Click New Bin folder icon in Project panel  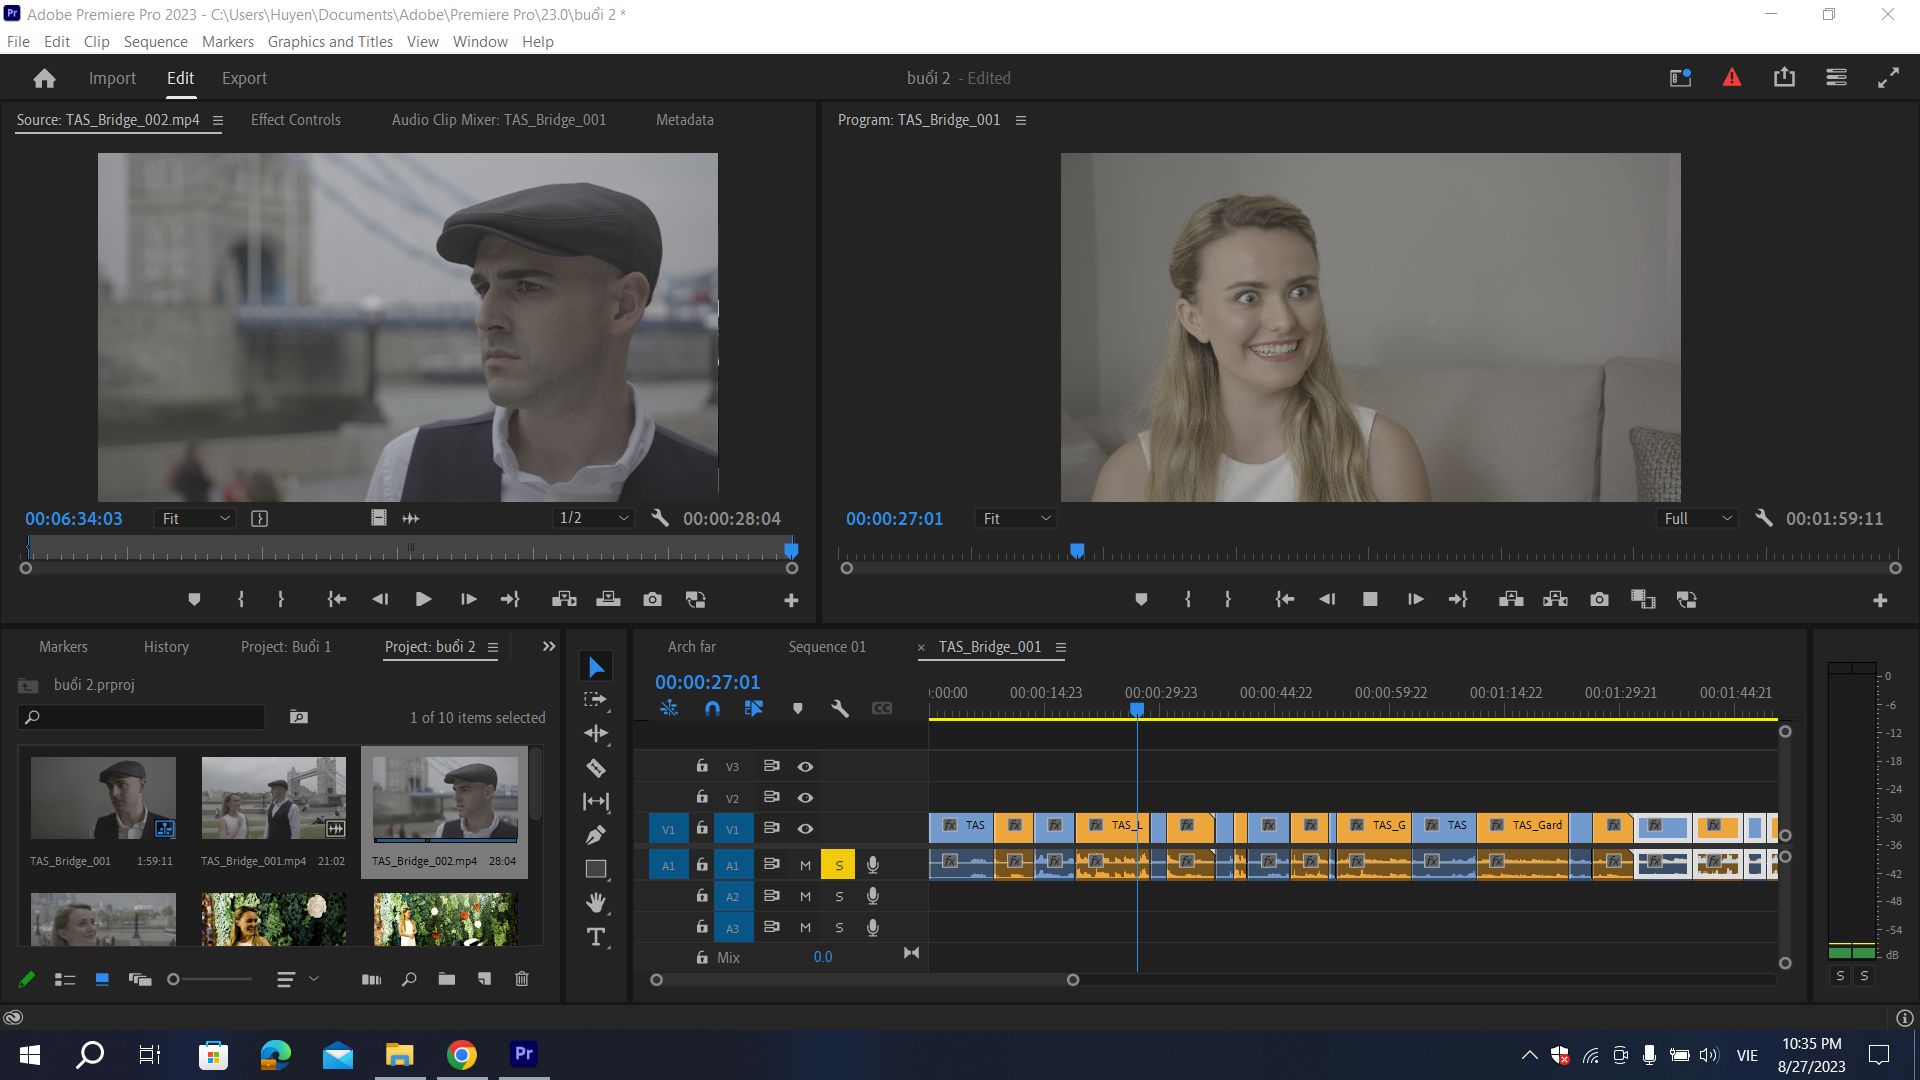pos(446,979)
